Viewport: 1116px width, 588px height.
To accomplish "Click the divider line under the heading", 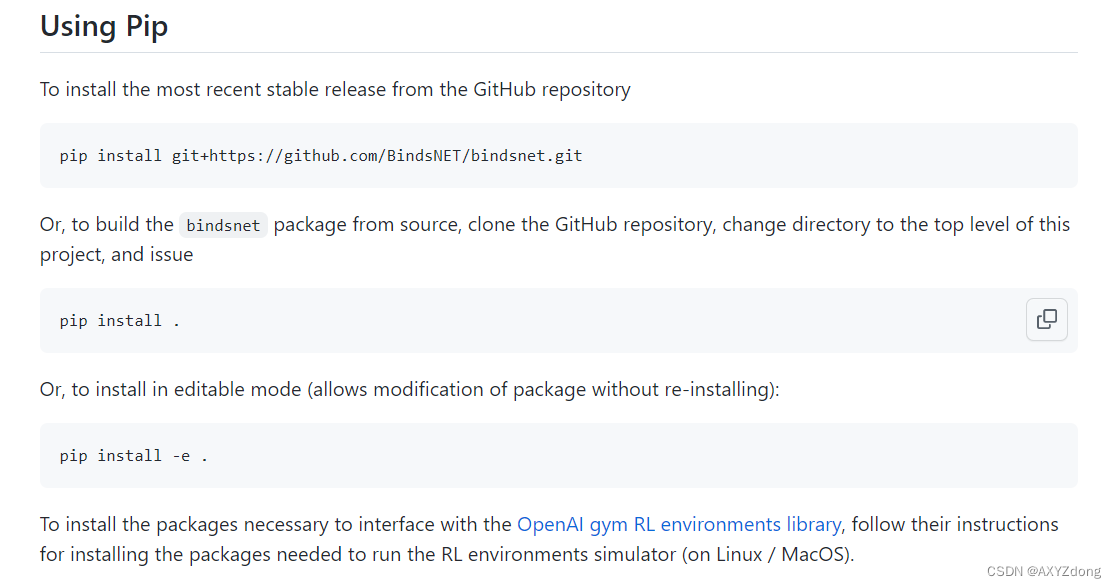I will [x=558, y=52].
